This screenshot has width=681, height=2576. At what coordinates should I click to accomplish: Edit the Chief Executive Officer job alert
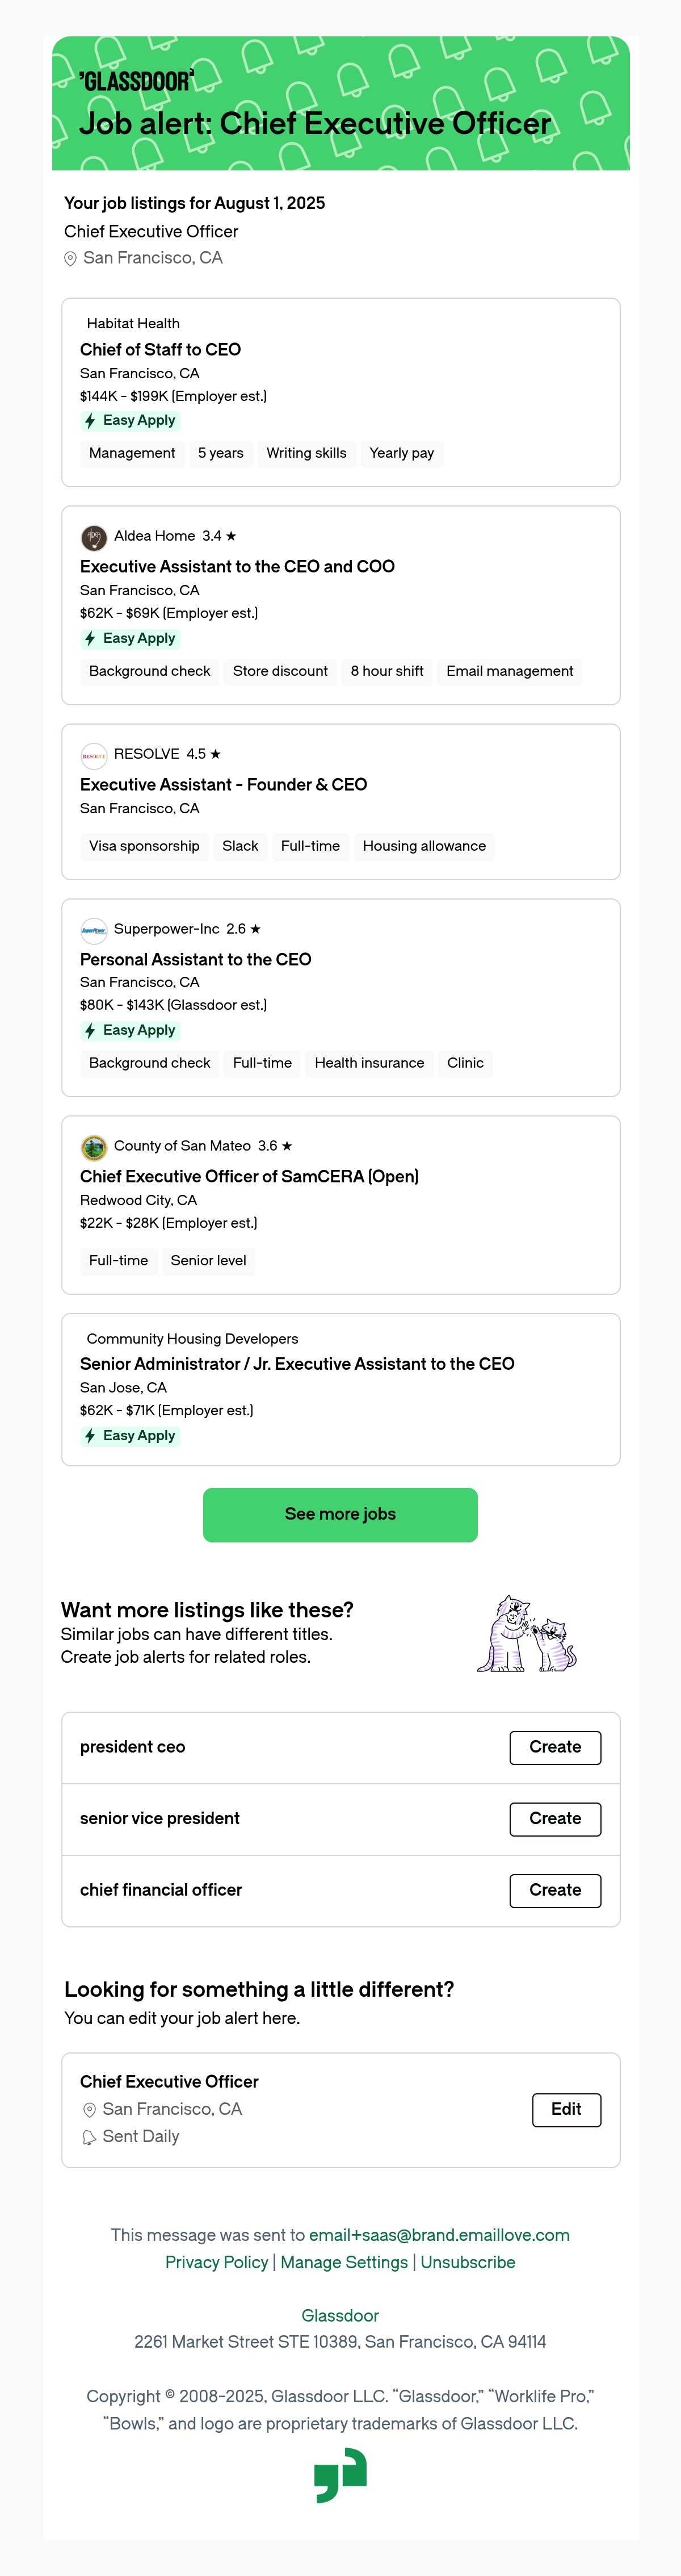(566, 2110)
